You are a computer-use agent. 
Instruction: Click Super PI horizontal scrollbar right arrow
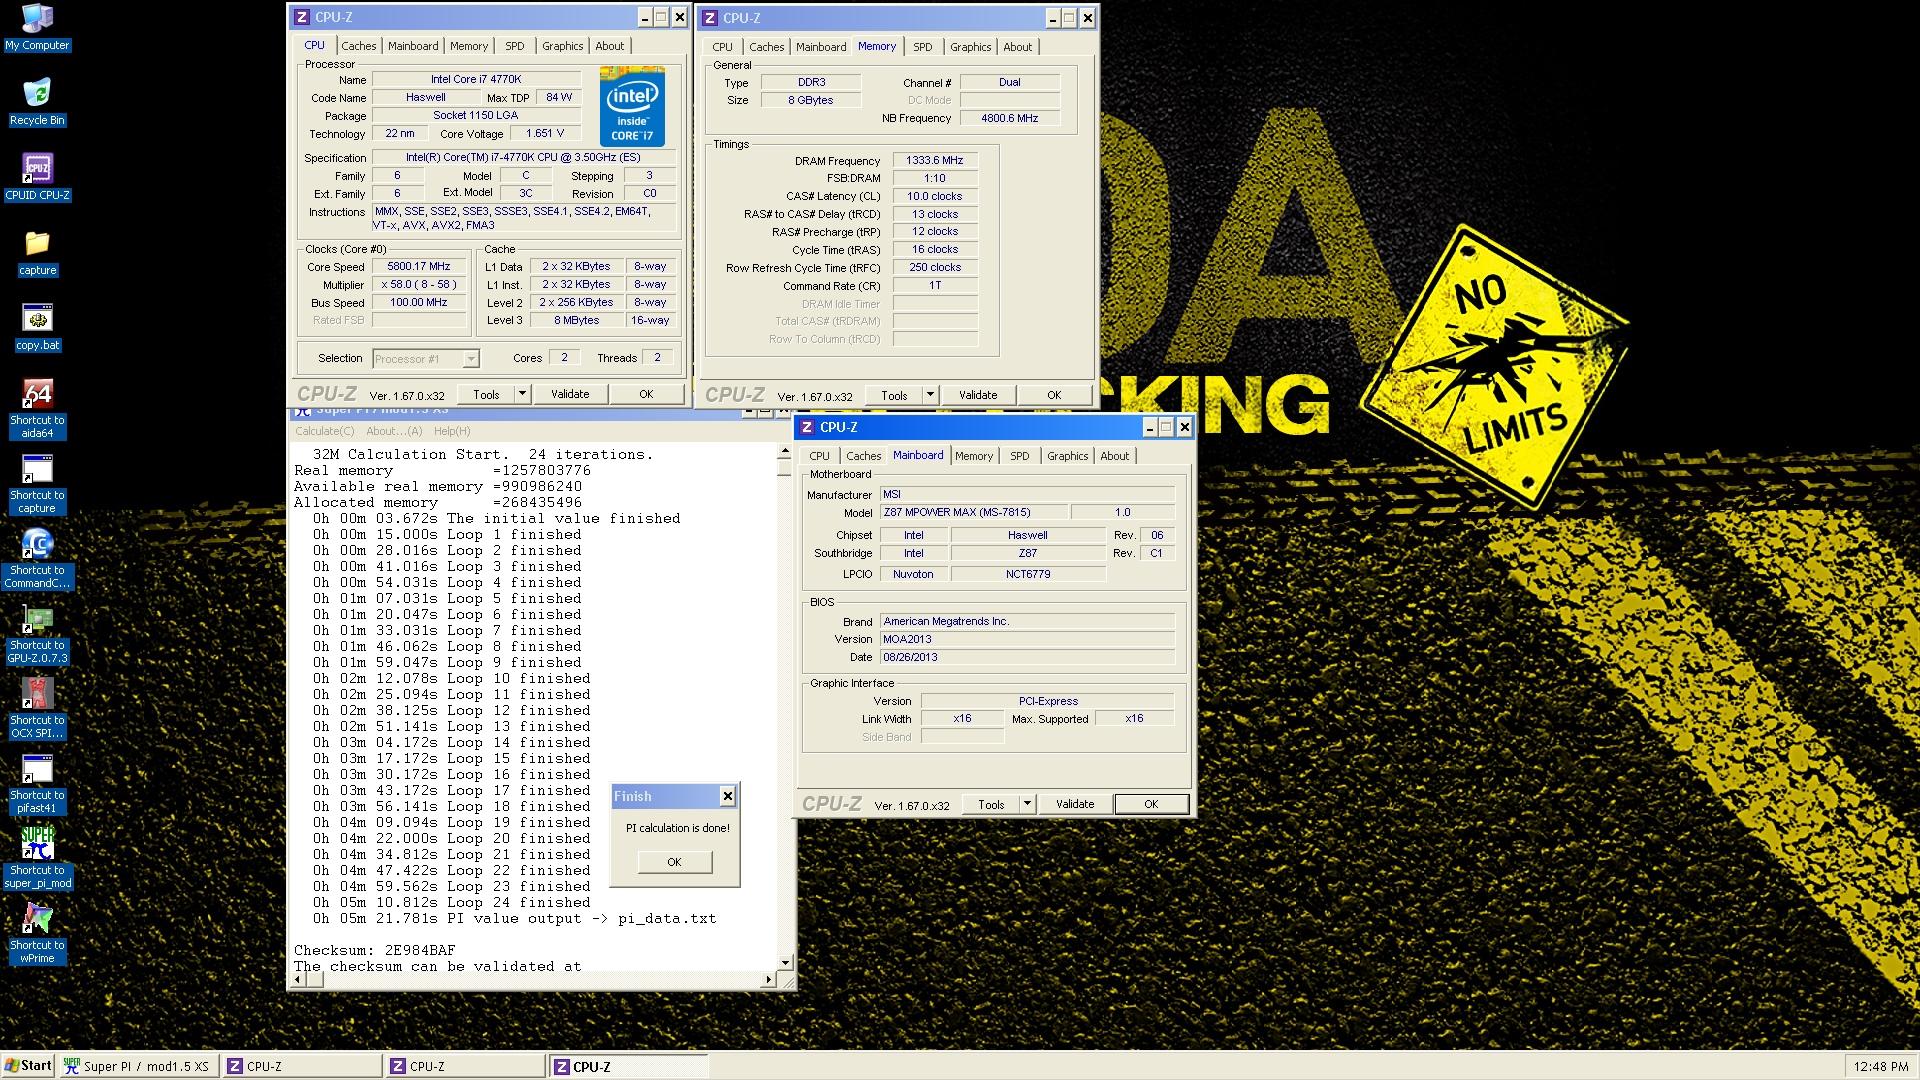[x=769, y=980]
